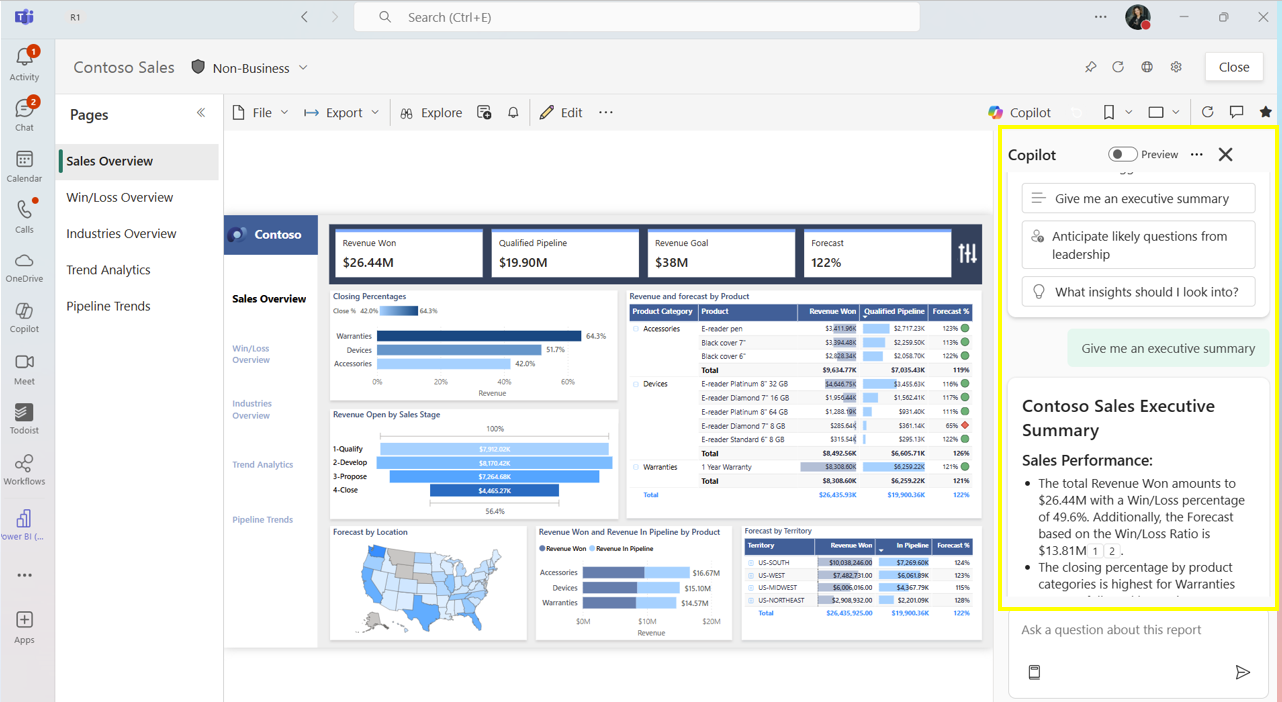Screen dimensions: 1282x702
Task: Click Give me an executive summary
Action: [x=1137, y=198]
